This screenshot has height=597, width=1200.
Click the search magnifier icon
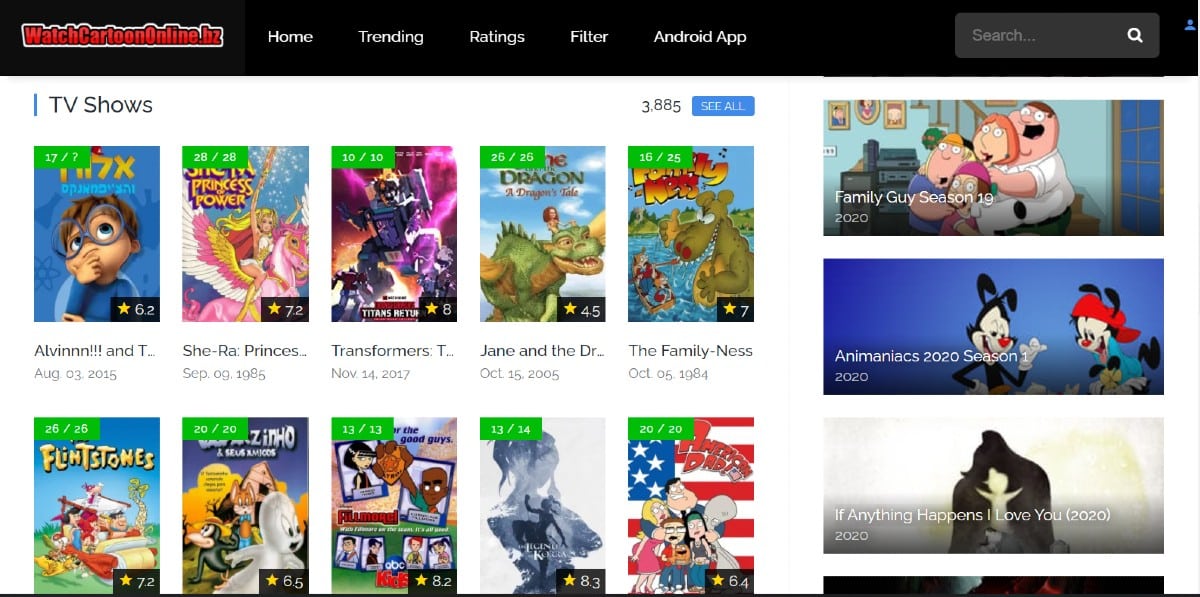coord(1134,35)
